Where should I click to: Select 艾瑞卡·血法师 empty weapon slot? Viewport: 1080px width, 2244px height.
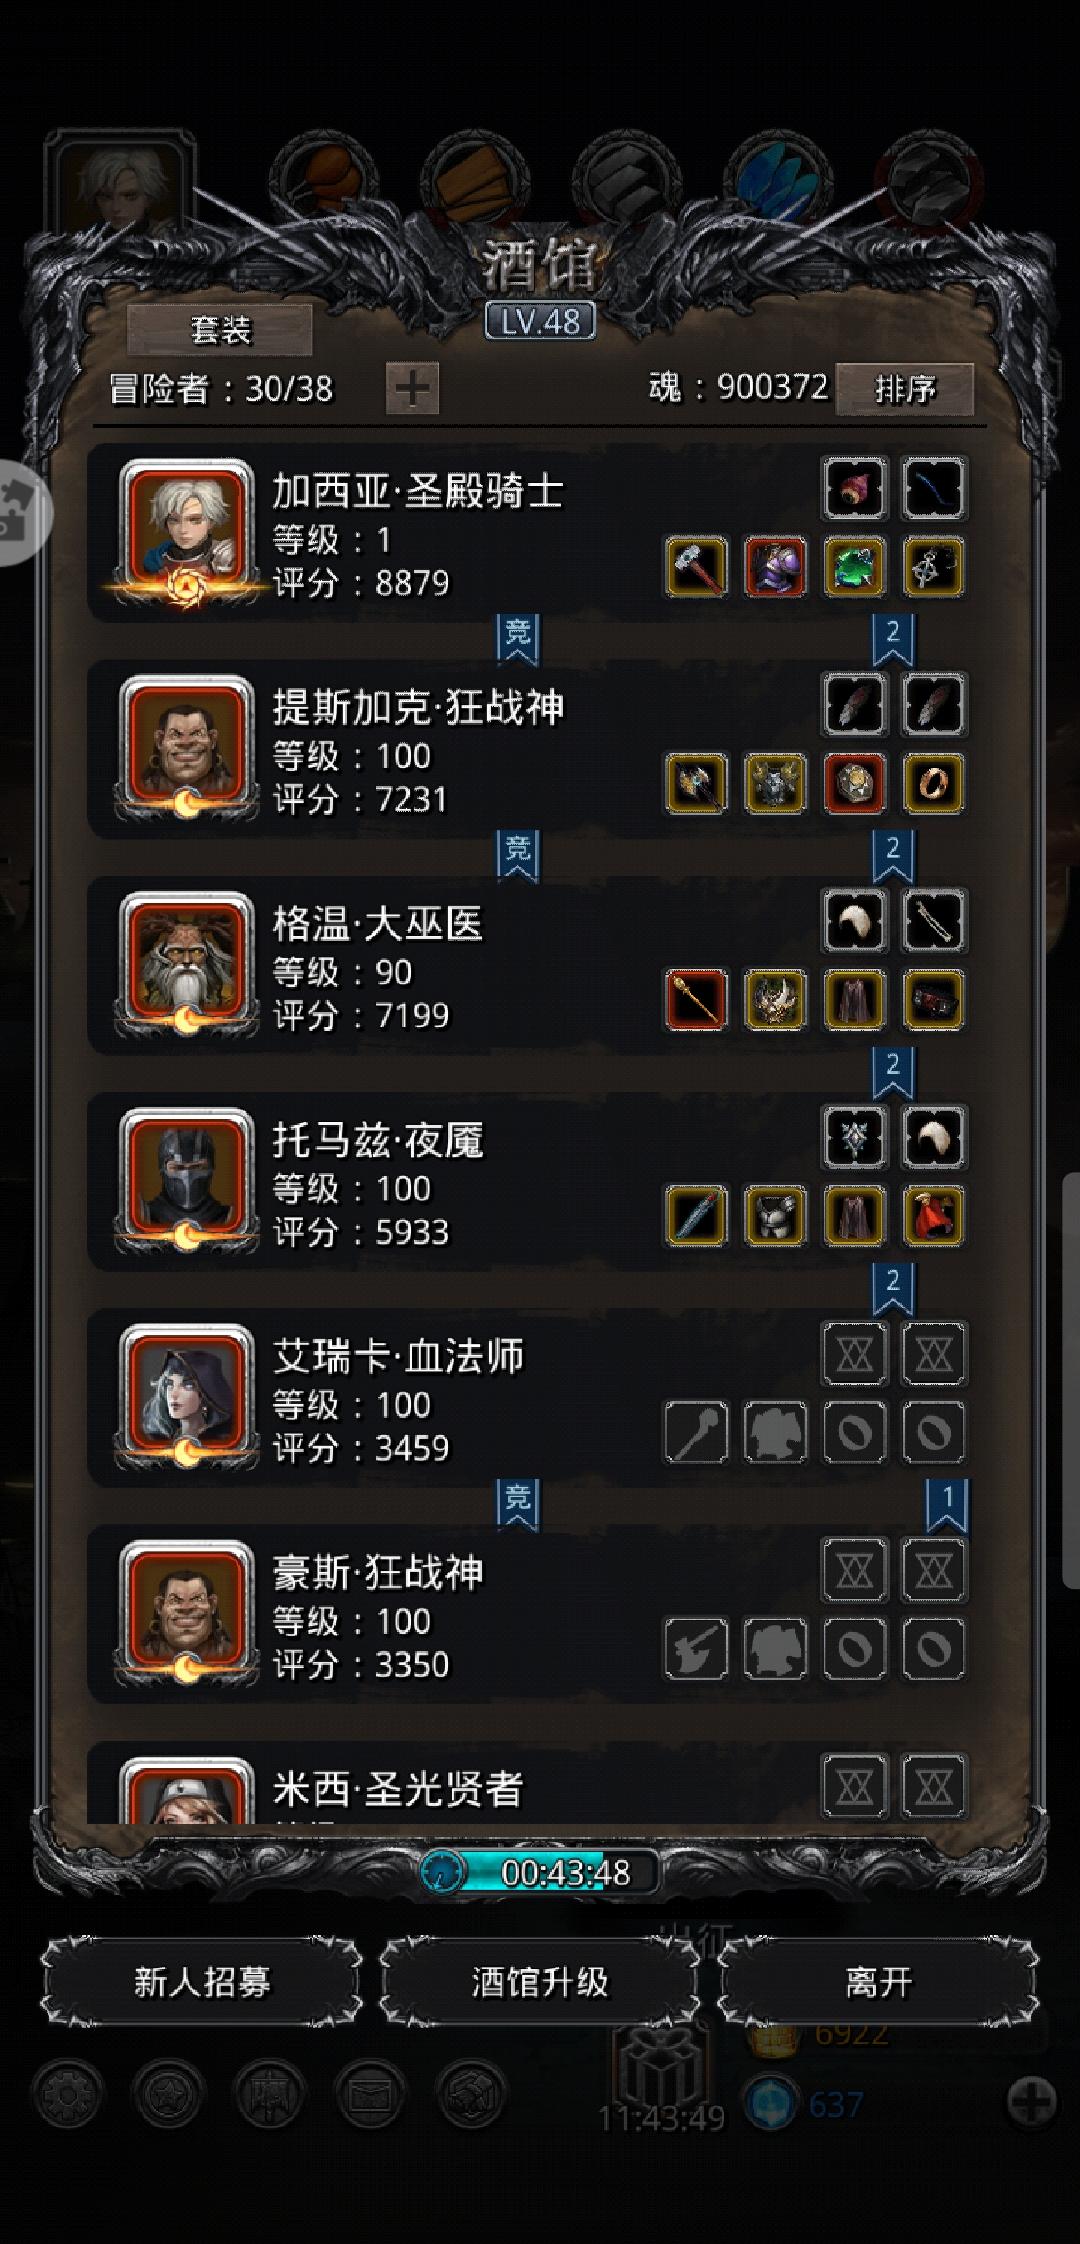point(696,1432)
